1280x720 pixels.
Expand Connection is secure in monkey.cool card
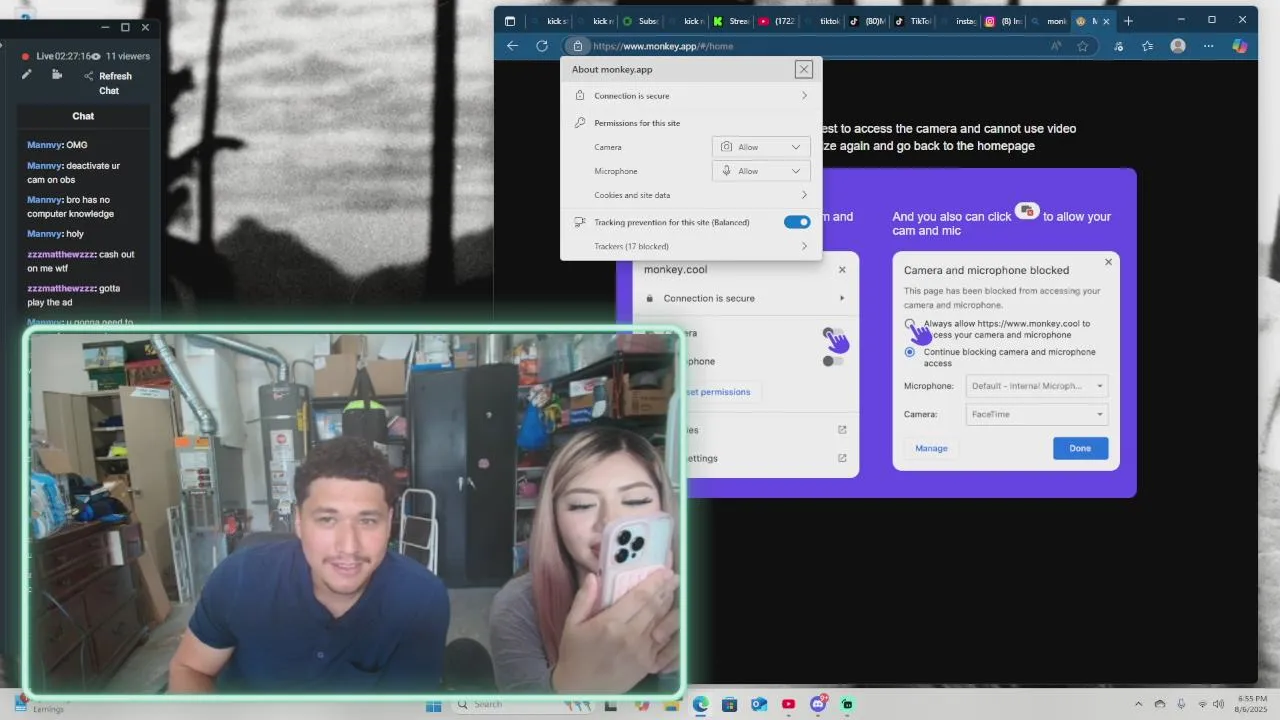pyautogui.click(x=746, y=298)
